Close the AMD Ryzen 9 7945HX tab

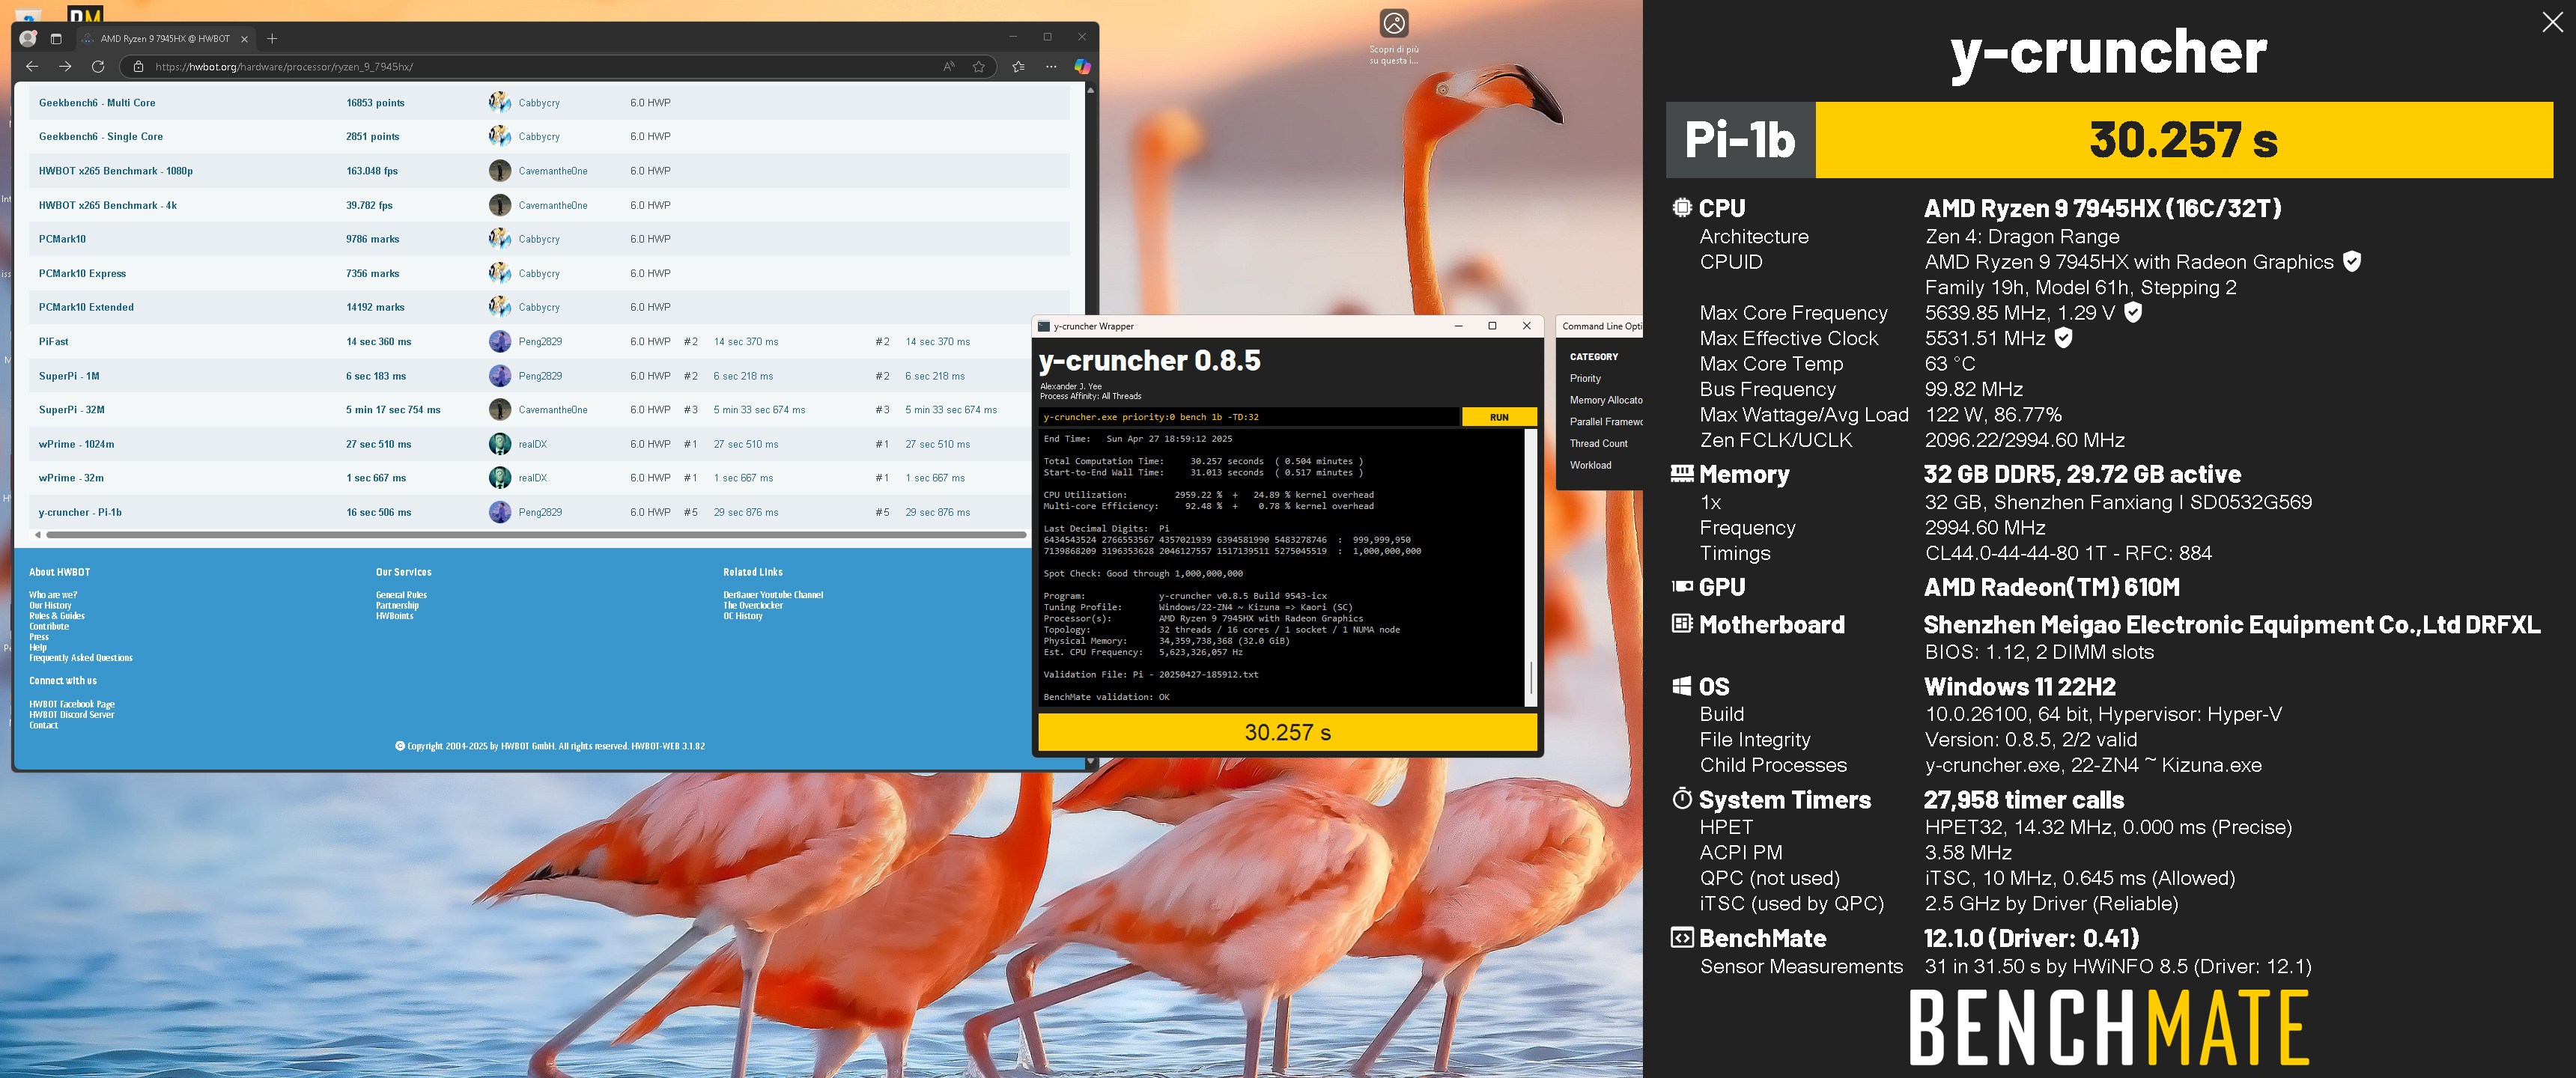(244, 39)
